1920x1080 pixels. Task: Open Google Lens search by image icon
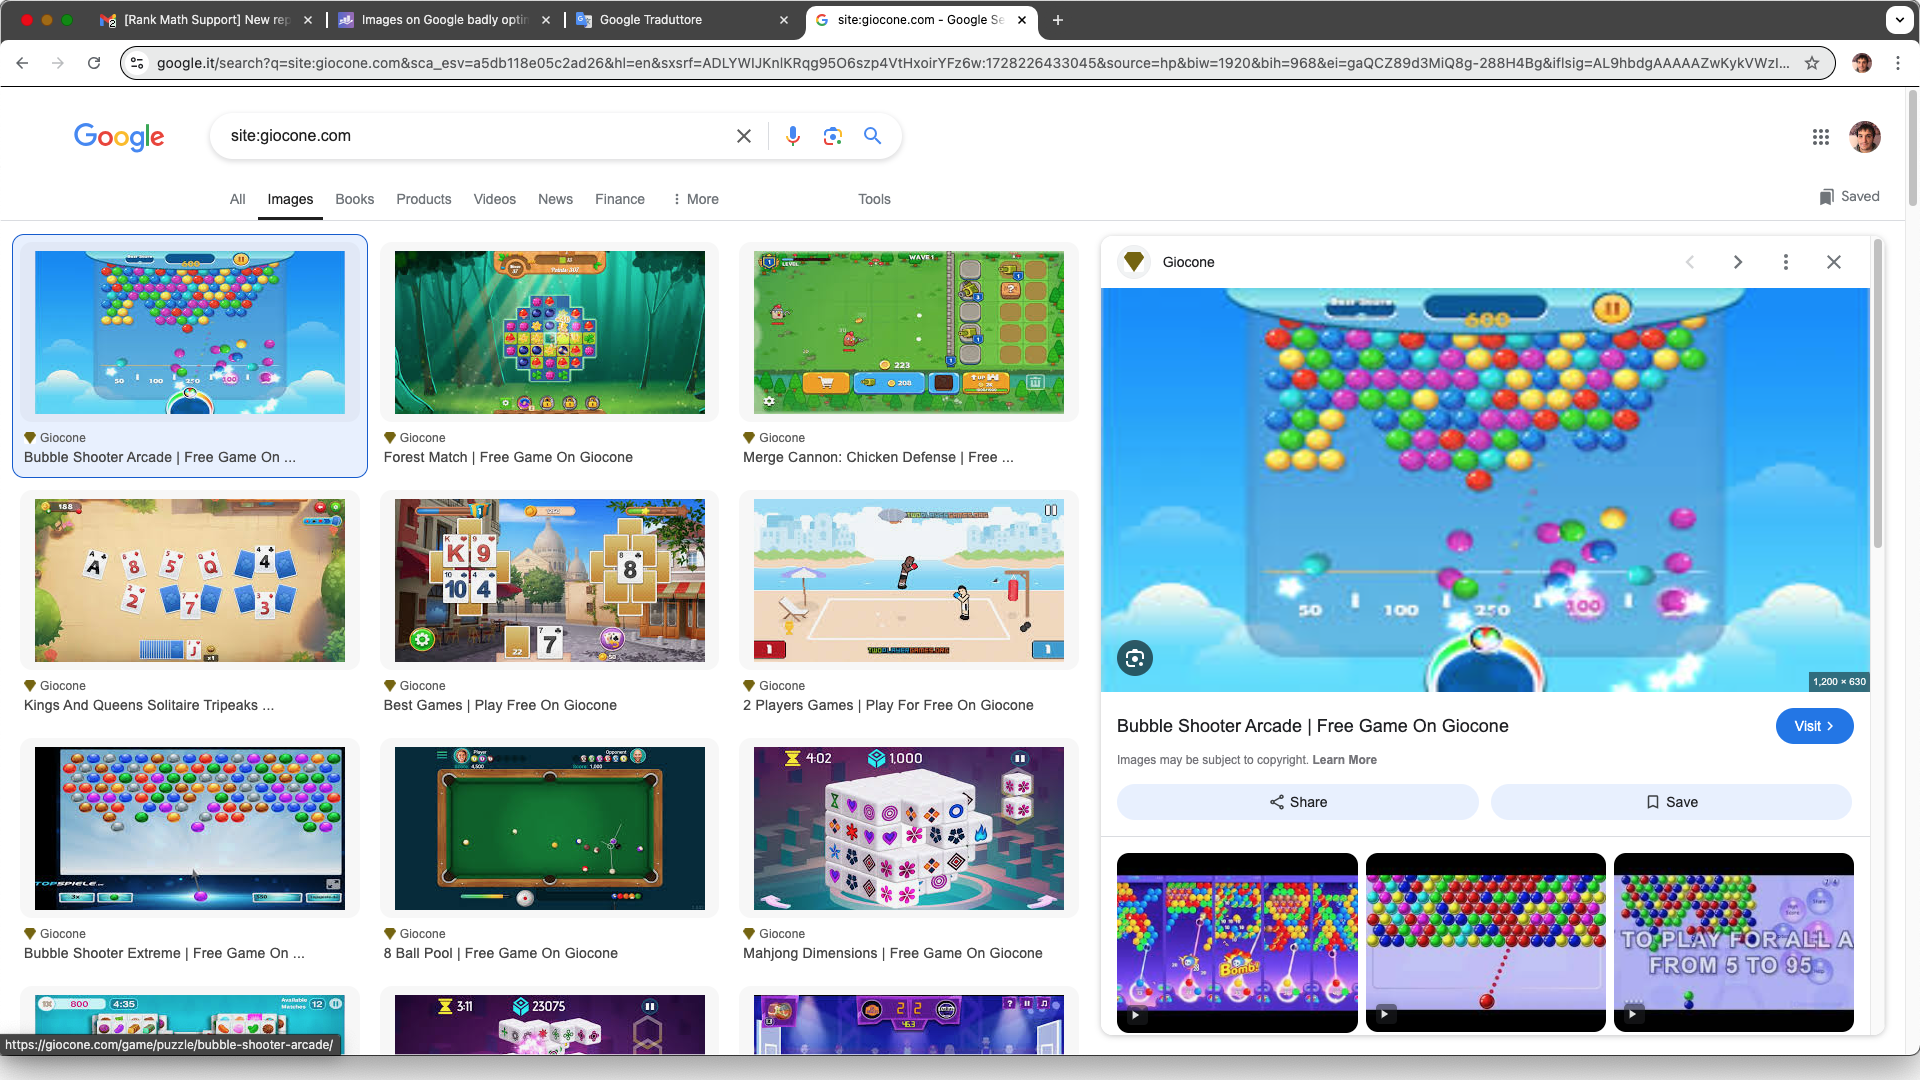point(833,136)
